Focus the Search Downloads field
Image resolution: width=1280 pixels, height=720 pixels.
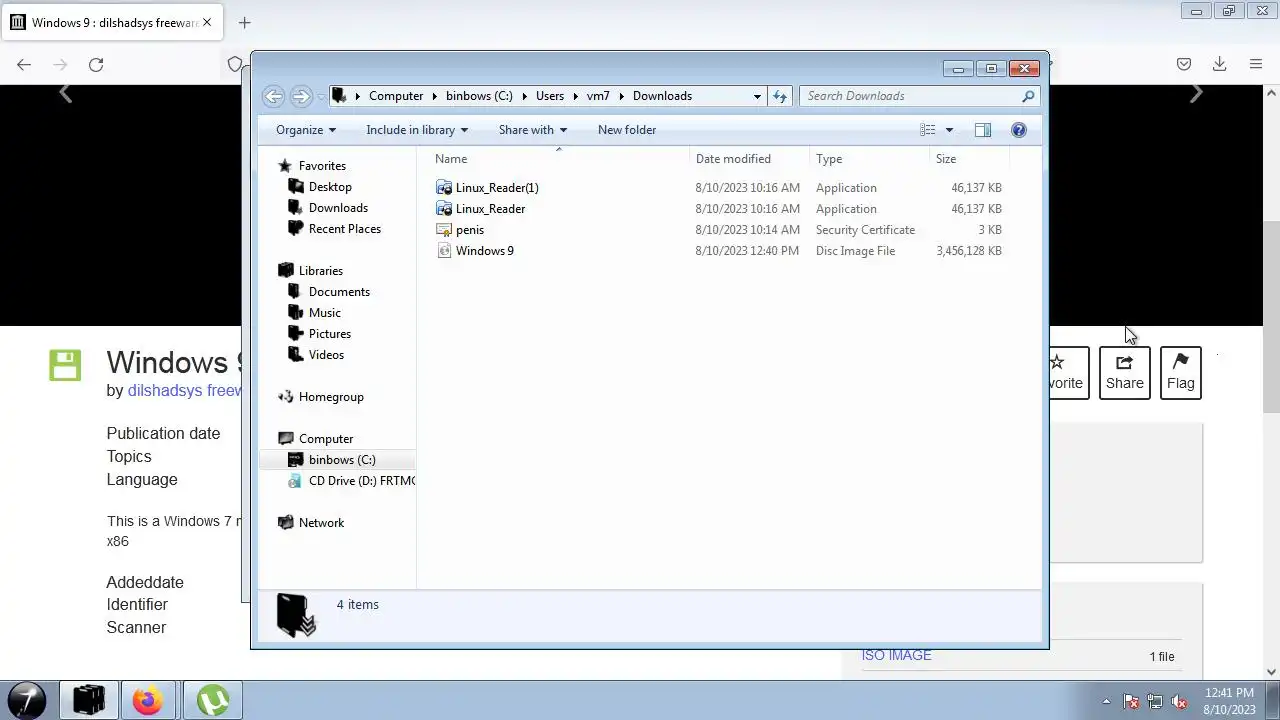coord(918,96)
